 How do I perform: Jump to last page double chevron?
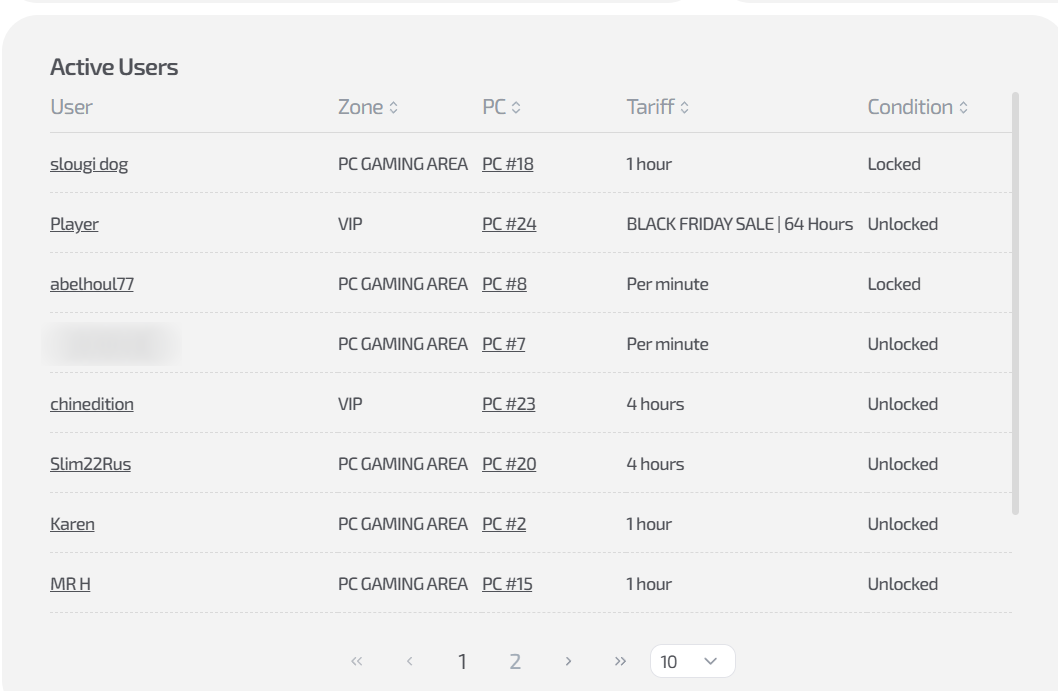click(x=620, y=661)
